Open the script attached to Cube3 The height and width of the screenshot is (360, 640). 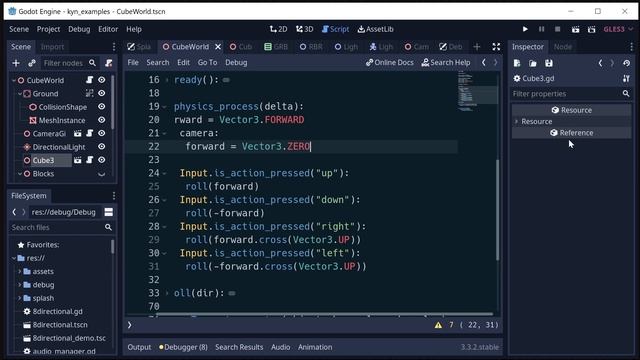coord(89,160)
